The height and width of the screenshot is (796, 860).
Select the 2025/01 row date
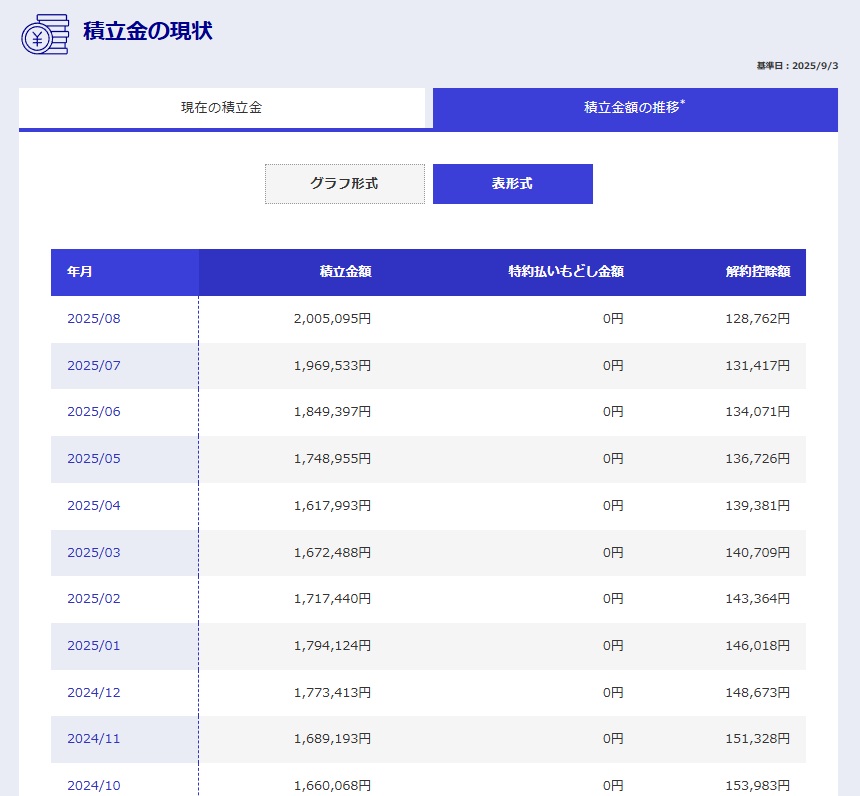[x=94, y=646]
